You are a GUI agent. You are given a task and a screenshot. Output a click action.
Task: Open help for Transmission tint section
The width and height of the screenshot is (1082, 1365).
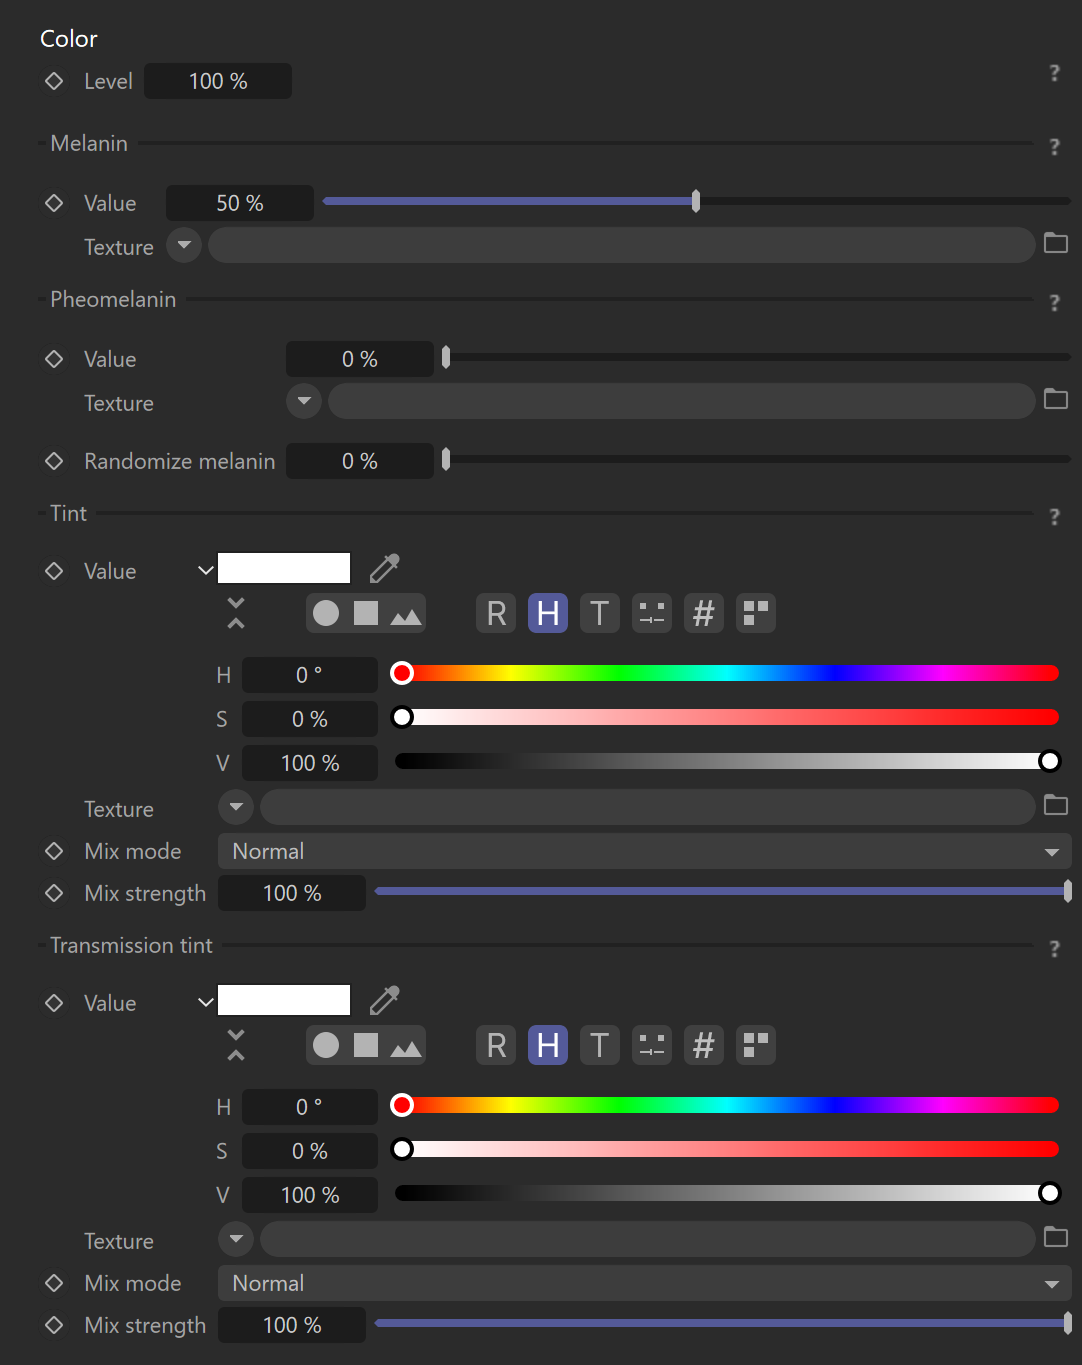click(1054, 948)
